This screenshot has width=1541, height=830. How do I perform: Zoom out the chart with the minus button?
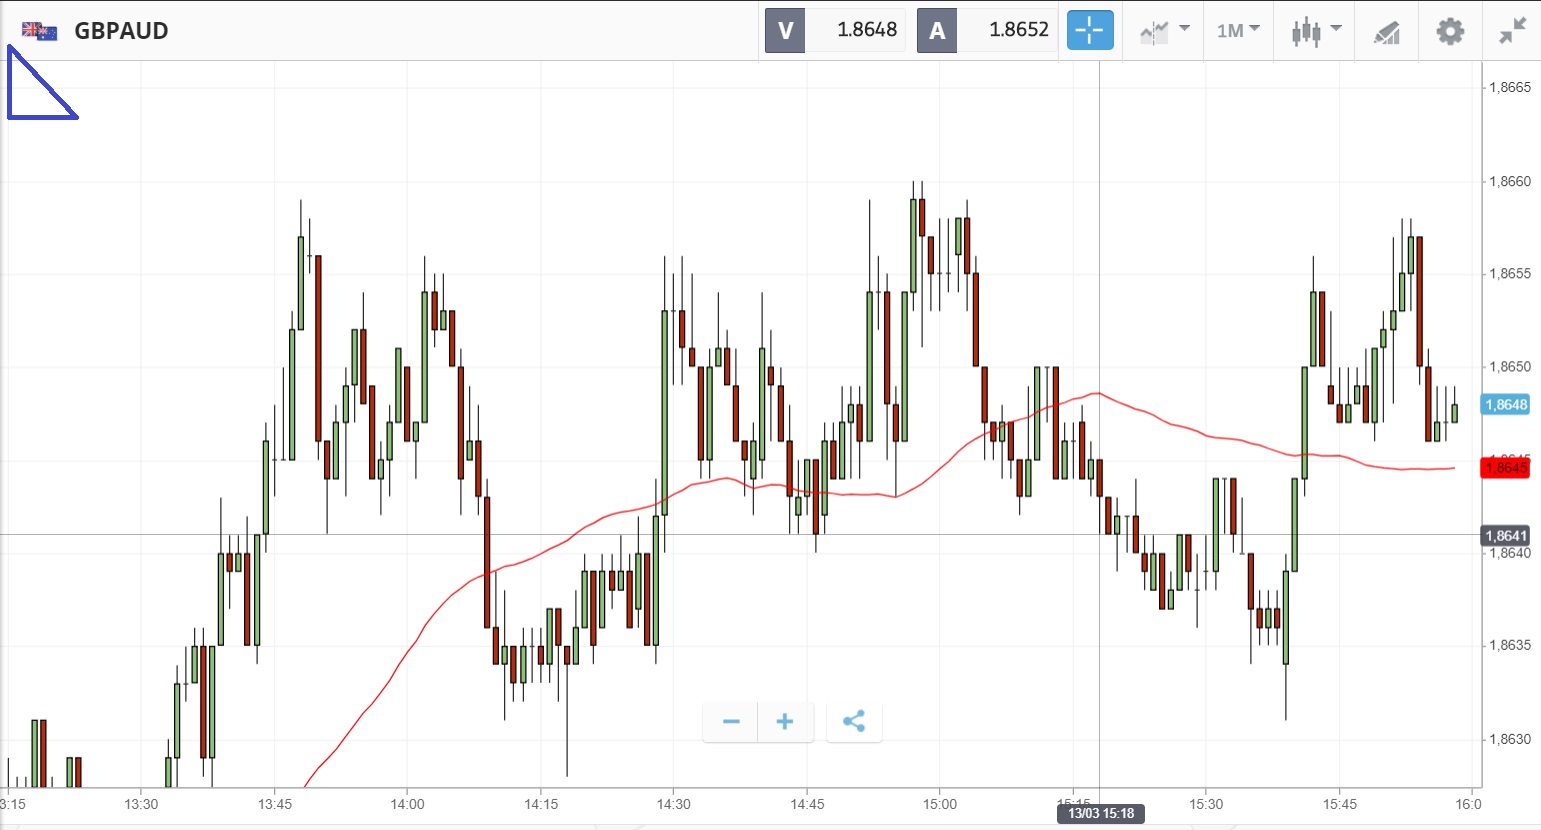click(731, 722)
